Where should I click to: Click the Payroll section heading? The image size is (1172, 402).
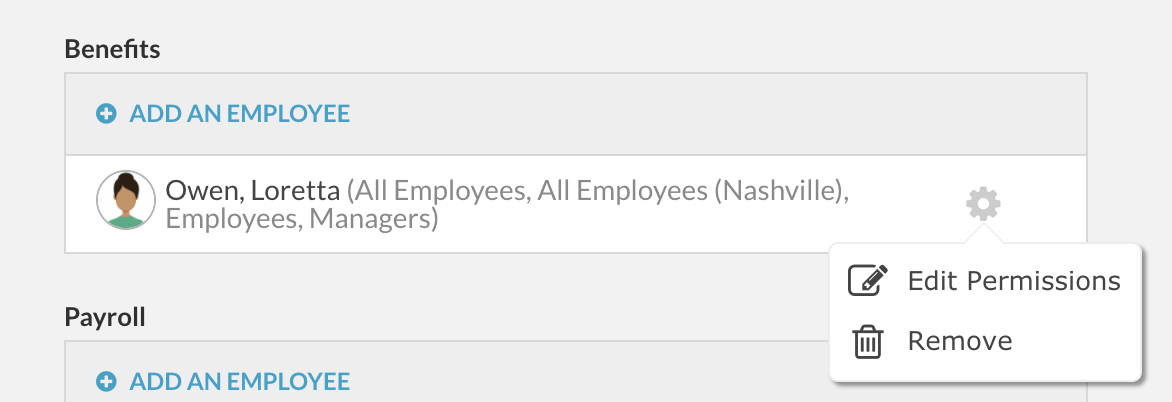(x=105, y=318)
